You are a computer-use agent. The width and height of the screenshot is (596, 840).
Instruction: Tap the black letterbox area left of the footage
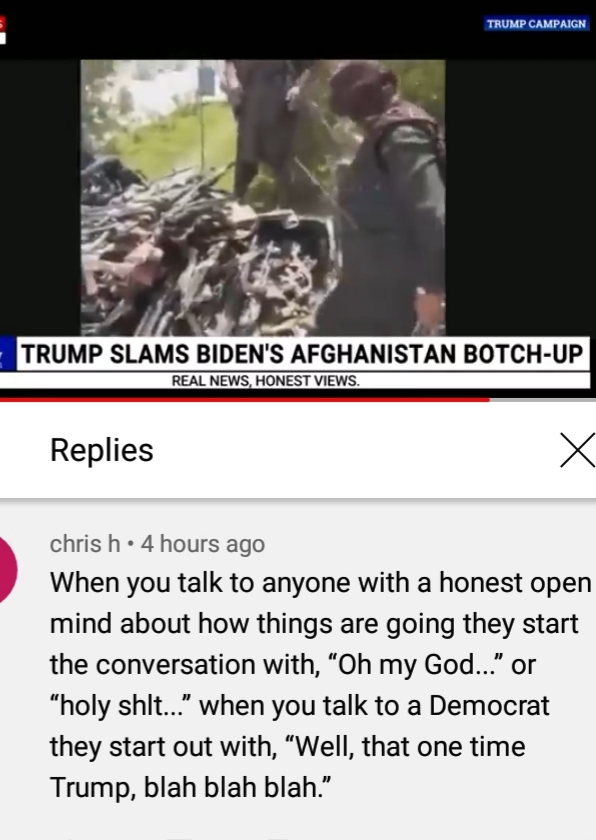40,198
